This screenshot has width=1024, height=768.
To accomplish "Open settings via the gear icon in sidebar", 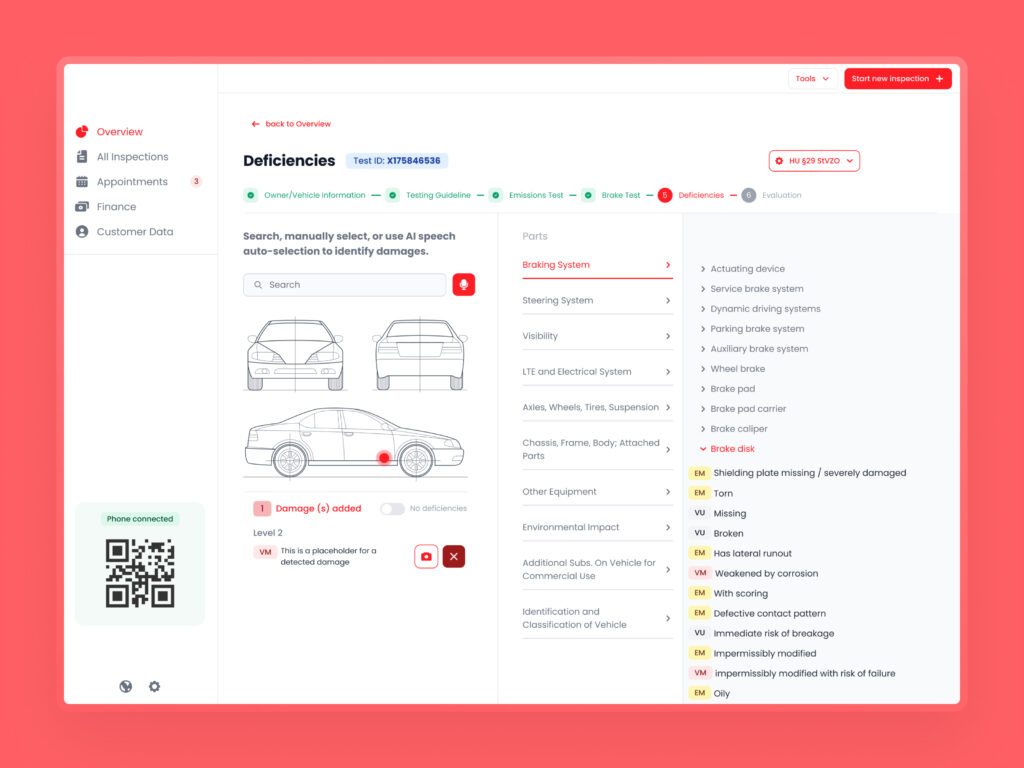I will pos(154,686).
